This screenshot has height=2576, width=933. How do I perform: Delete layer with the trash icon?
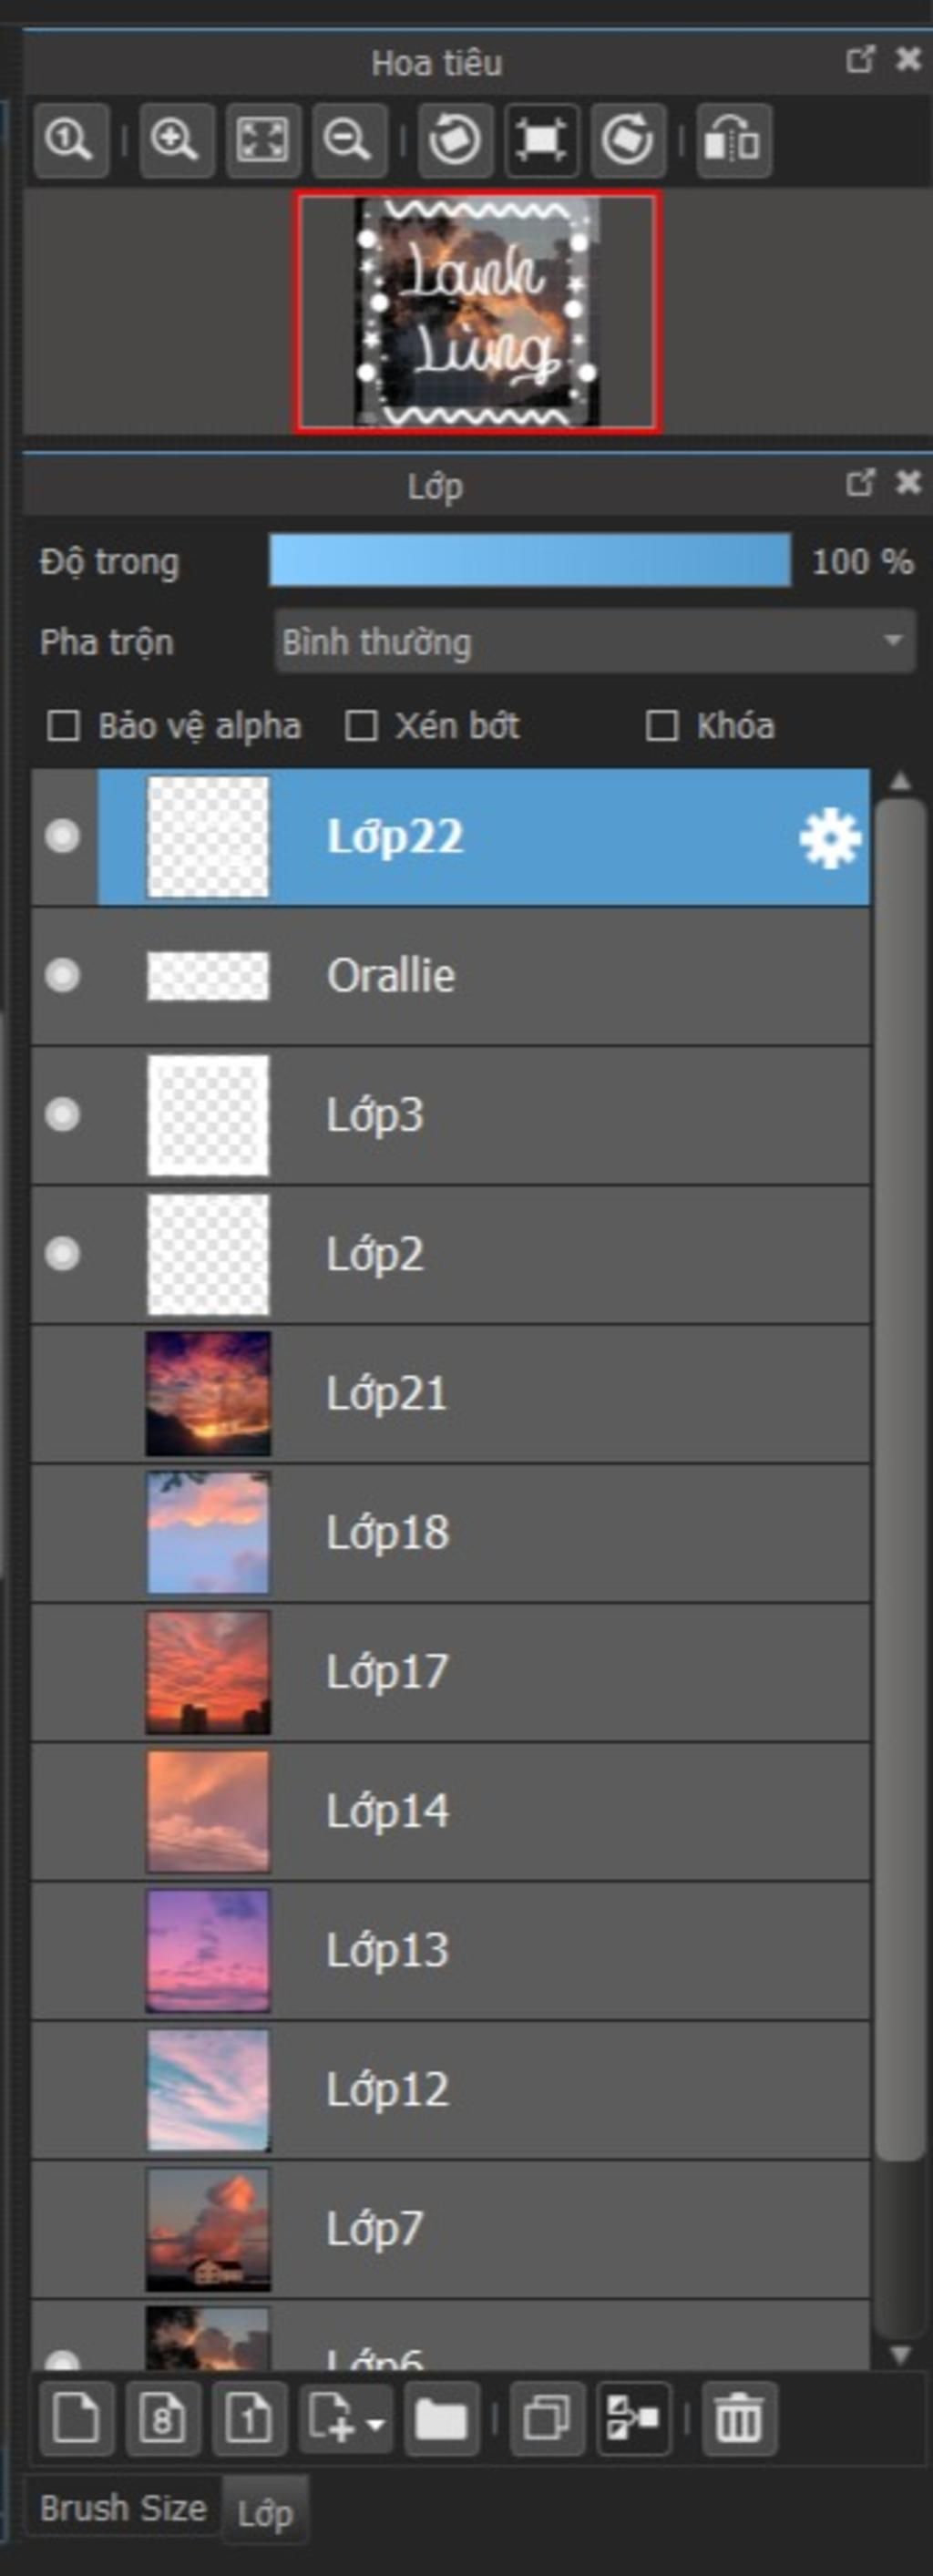[x=739, y=2419]
